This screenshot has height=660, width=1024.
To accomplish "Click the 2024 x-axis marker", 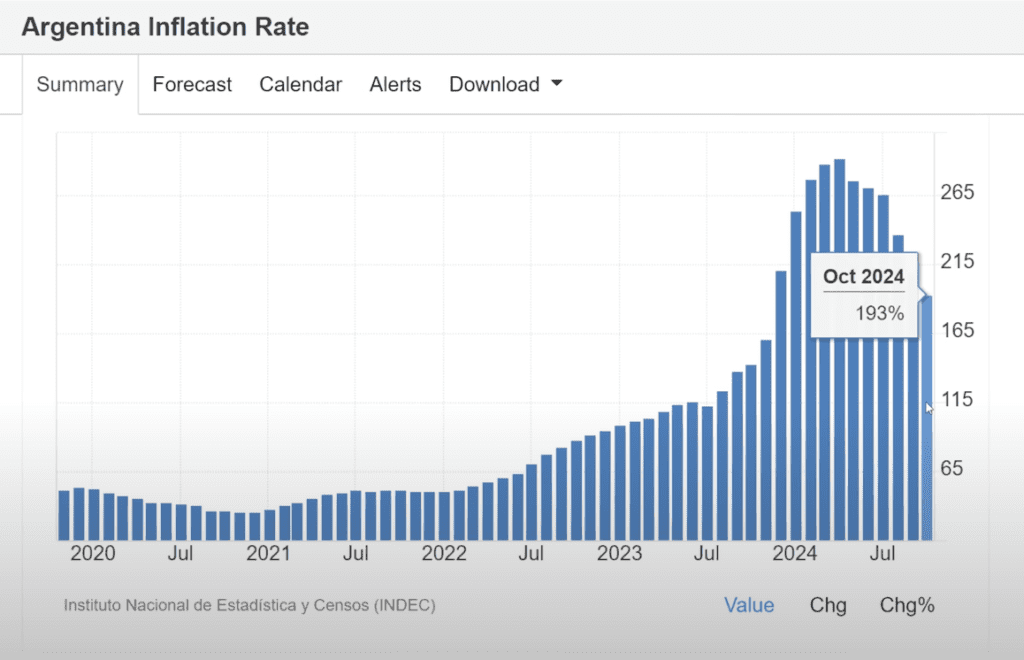I will (x=796, y=553).
